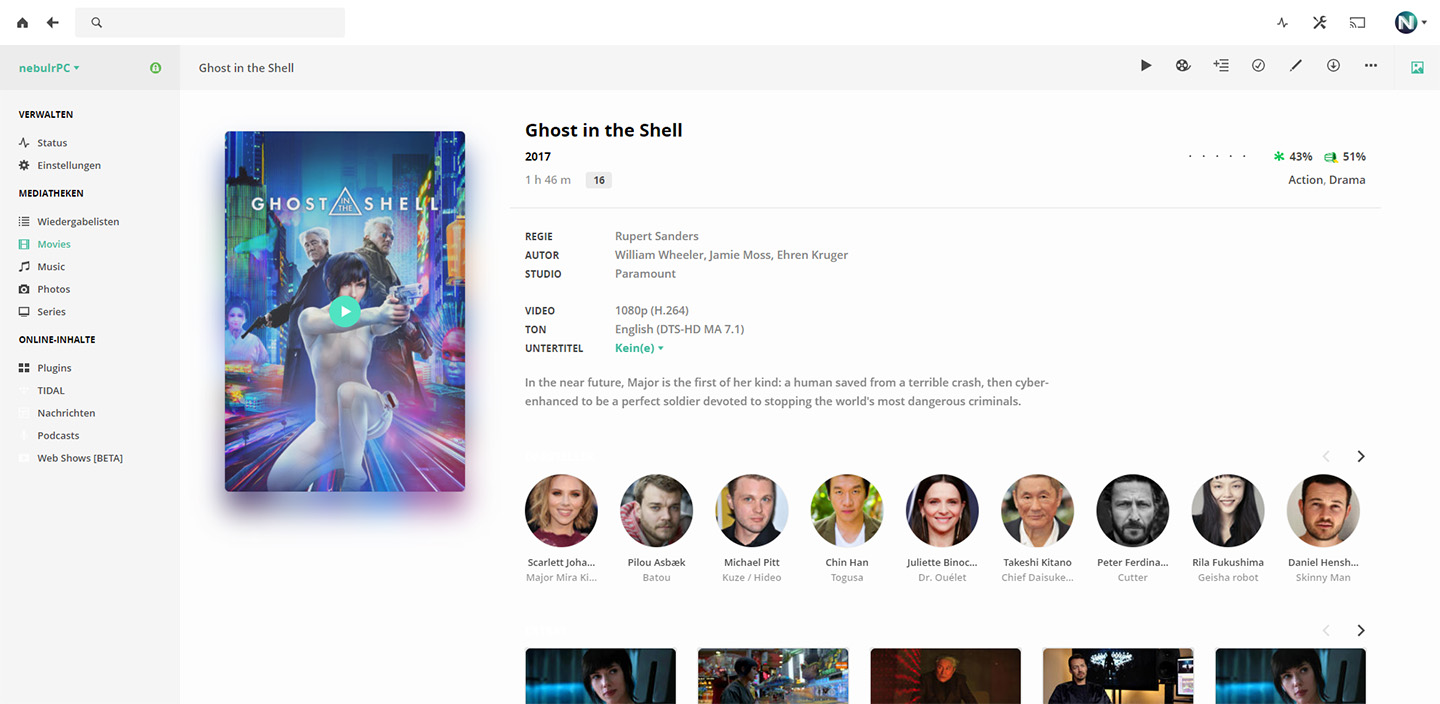Screen dimensions: 1440x704
Task: Open Peter Ferdinando cast photo
Action: [1133, 511]
